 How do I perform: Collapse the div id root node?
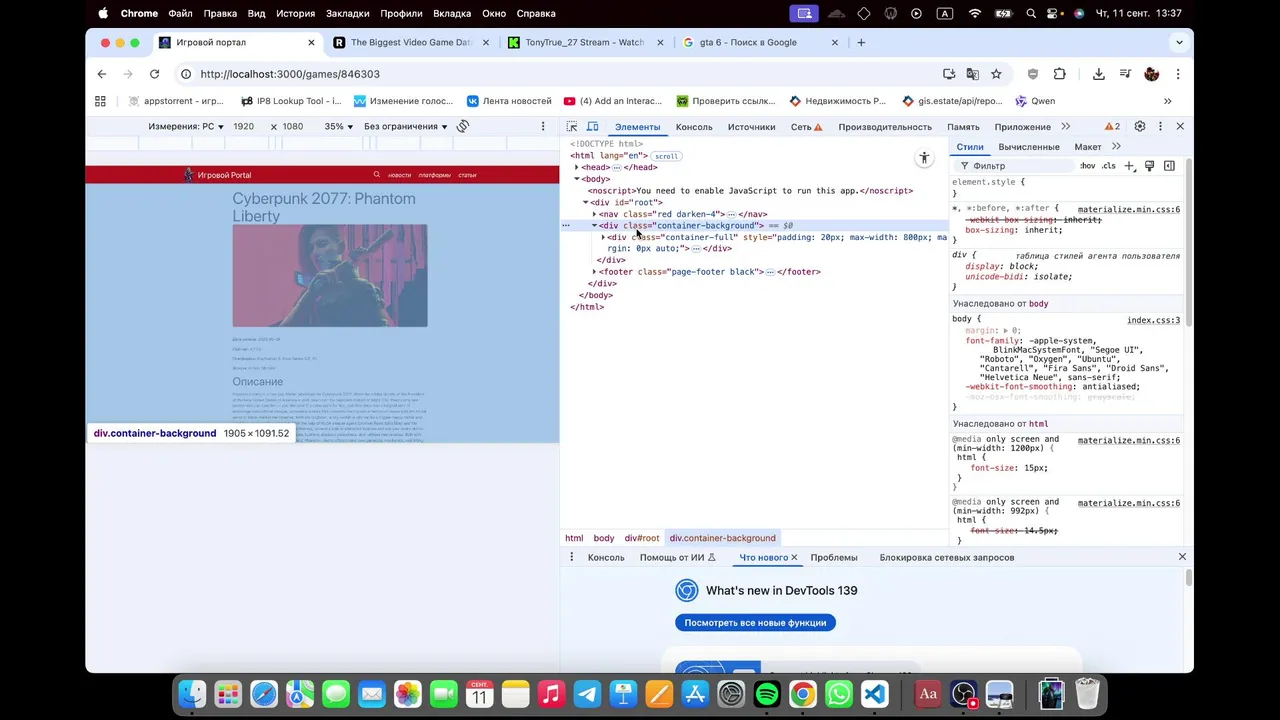586,203
